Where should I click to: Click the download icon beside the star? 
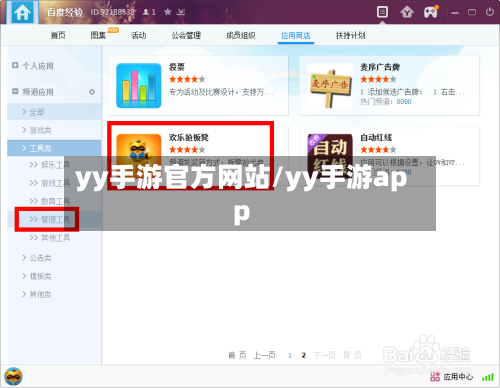[x=181, y=12]
